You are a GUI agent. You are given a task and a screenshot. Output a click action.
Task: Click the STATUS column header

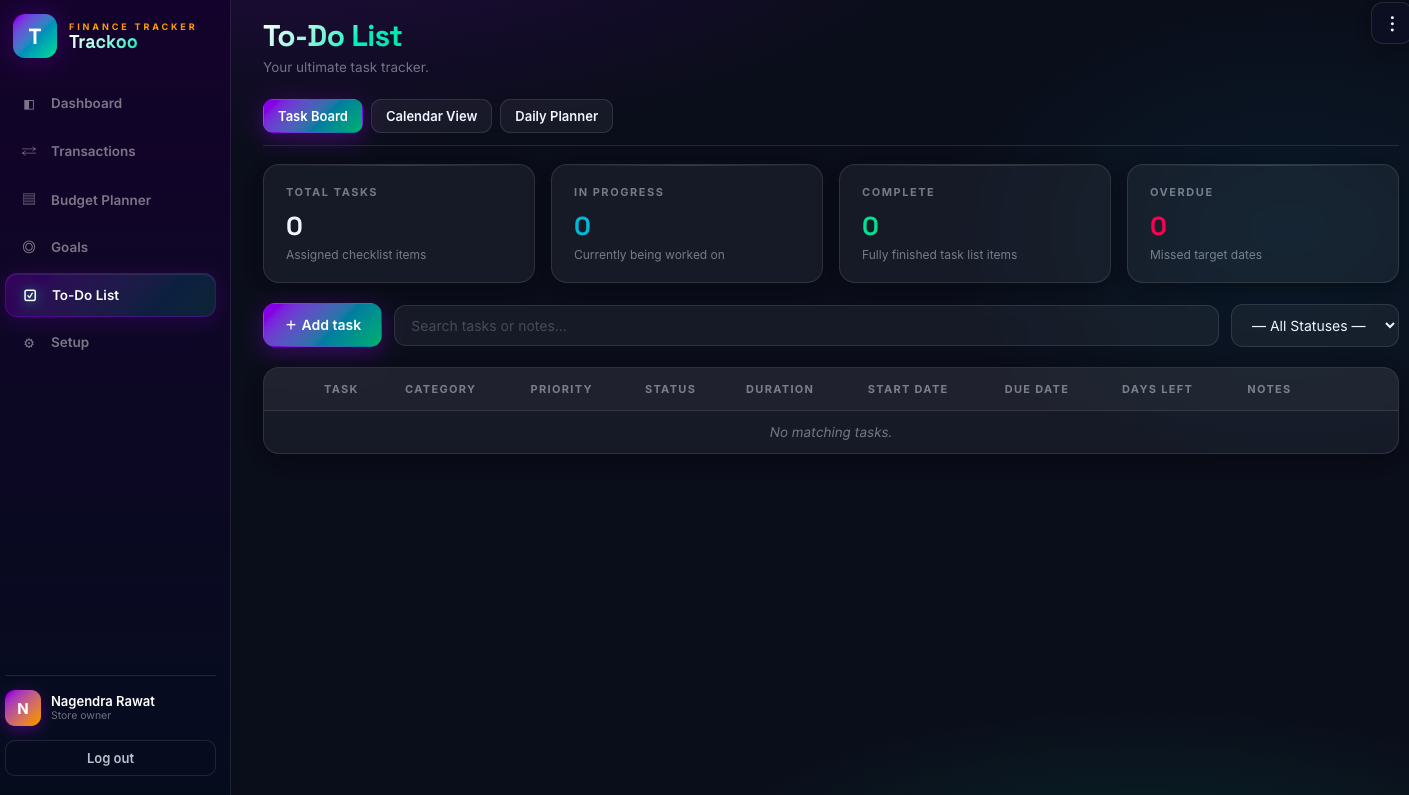click(x=670, y=389)
